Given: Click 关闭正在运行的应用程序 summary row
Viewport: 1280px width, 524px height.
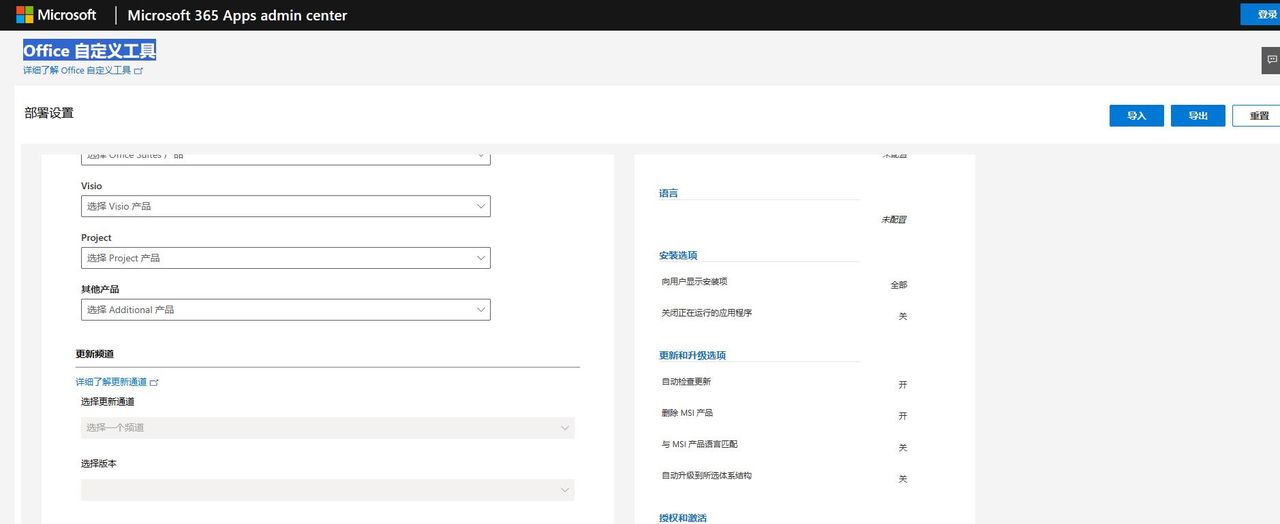Looking at the screenshot, I should 785,314.
